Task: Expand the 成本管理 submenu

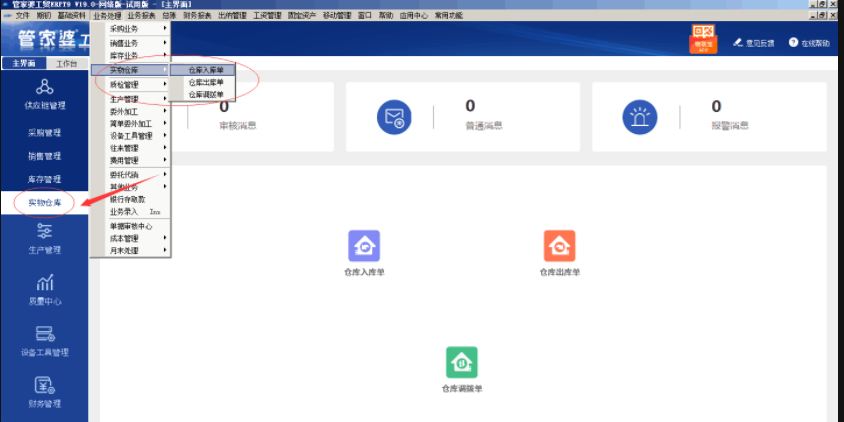Action: (x=130, y=239)
